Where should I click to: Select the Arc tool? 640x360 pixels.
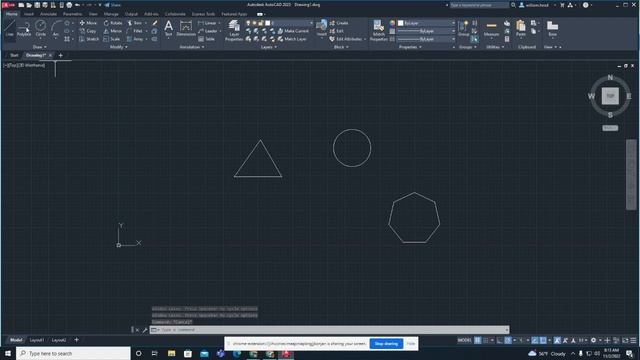(56, 29)
